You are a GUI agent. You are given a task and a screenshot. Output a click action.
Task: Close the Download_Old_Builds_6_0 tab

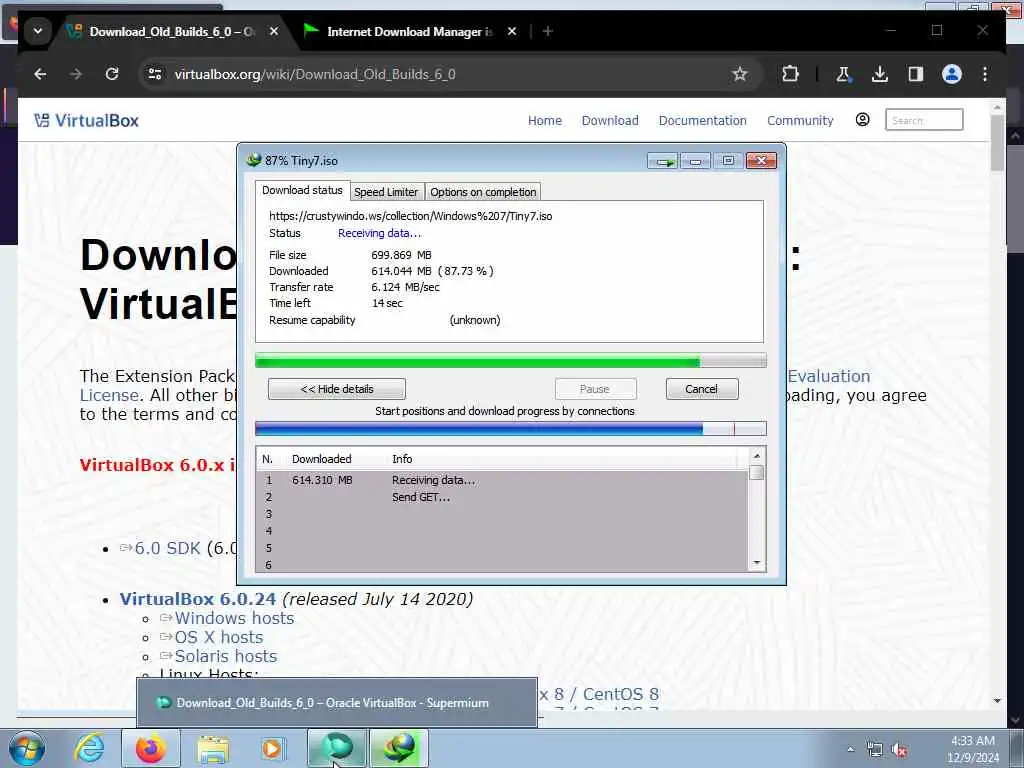274,31
